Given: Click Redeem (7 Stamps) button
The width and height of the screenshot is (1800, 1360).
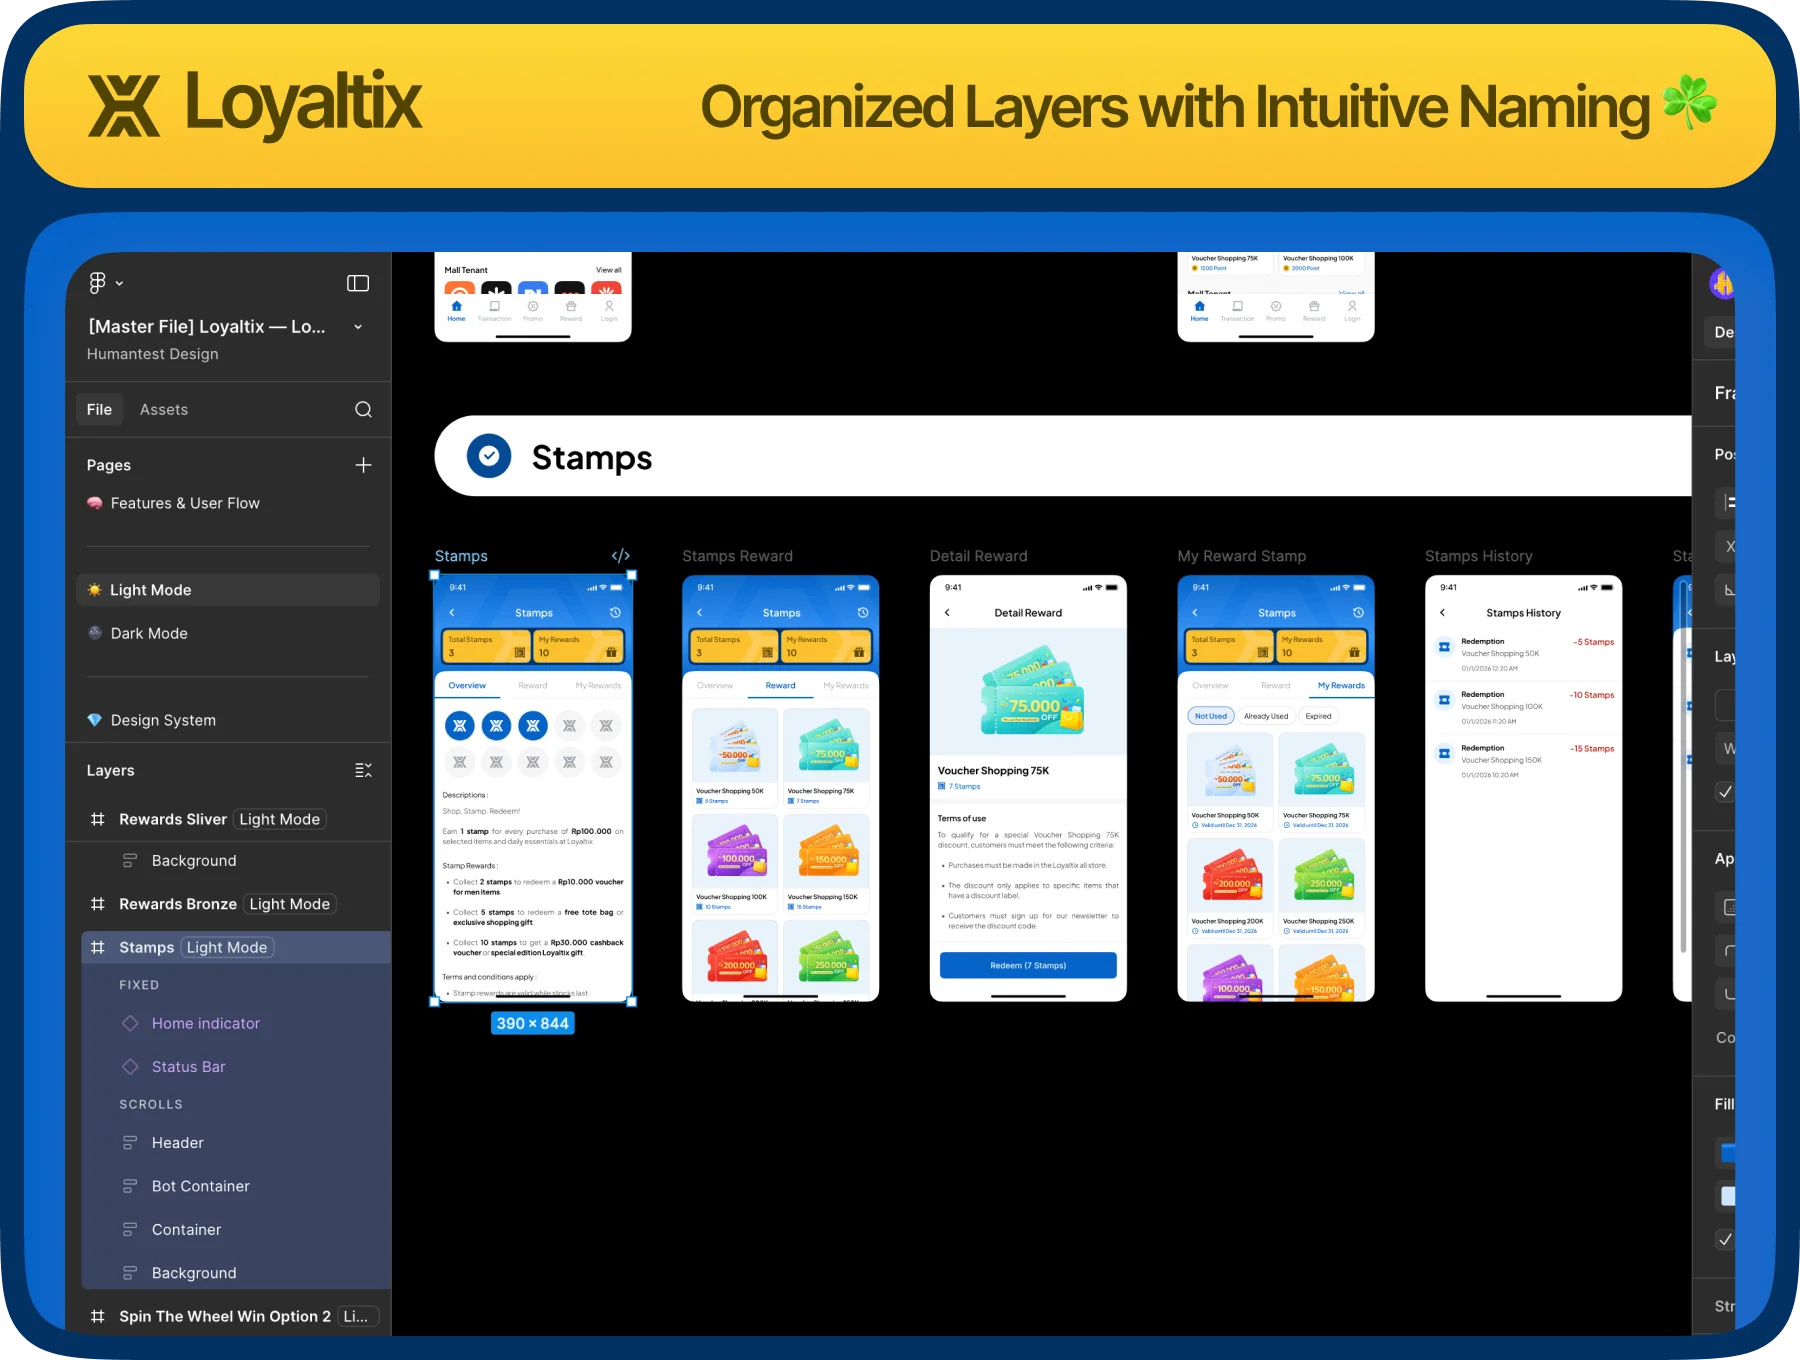Looking at the screenshot, I should point(1028,965).
